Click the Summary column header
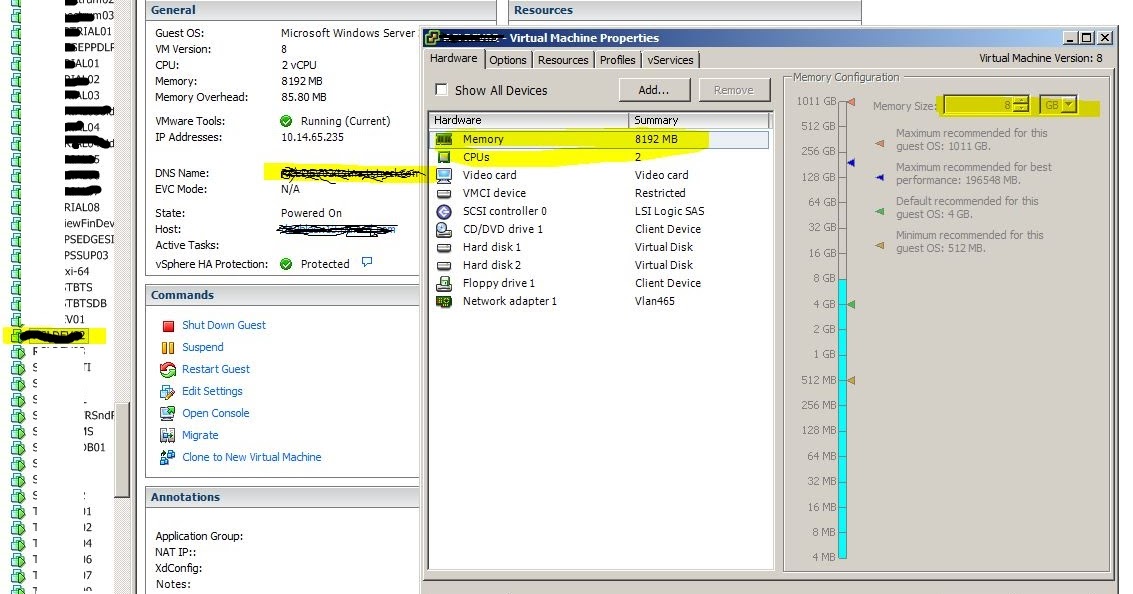Viewport: 1133px width, 594px height. tap(699, 120)
